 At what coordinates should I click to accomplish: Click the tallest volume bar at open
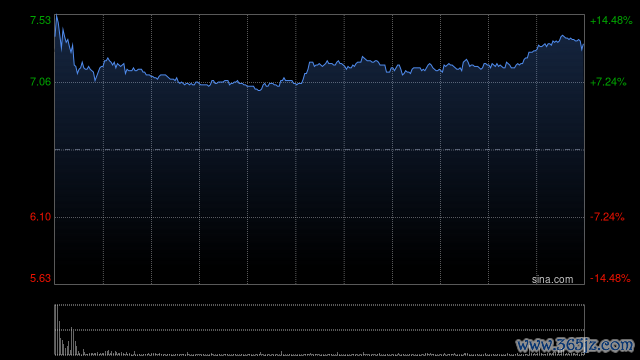tap(57, 330)
